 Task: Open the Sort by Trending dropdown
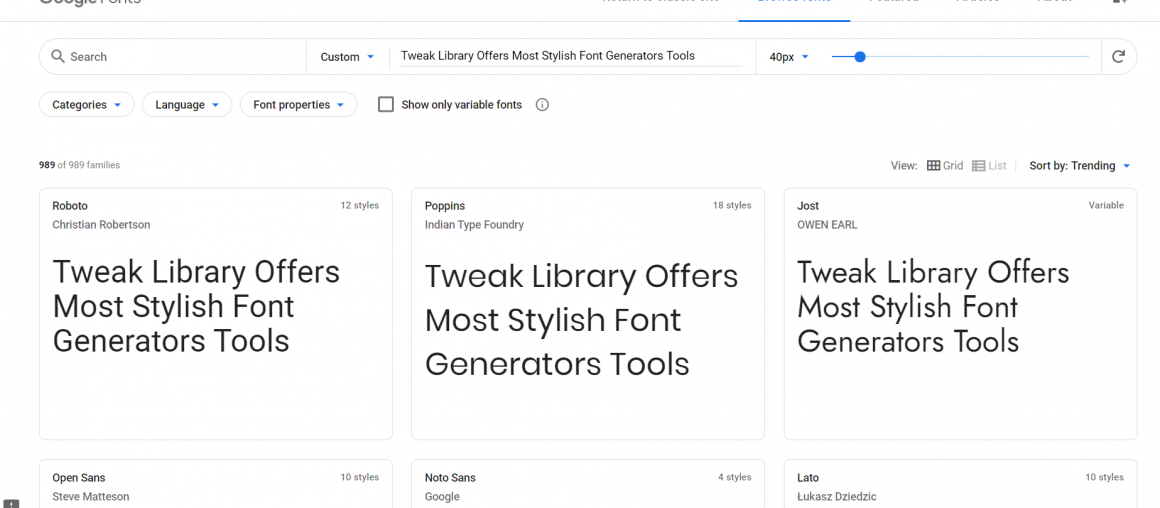click(x=1079, y=166)
